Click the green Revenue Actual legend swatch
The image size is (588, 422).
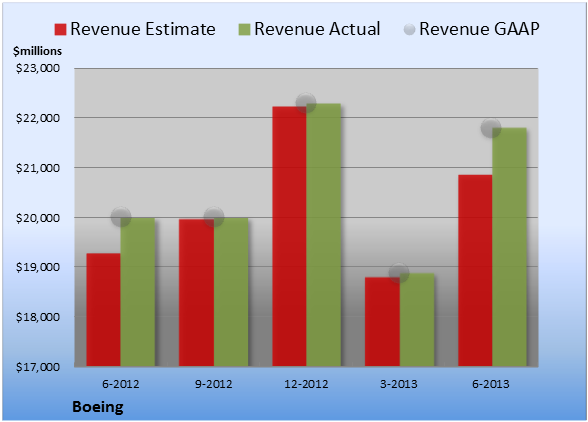coord(244,30)
